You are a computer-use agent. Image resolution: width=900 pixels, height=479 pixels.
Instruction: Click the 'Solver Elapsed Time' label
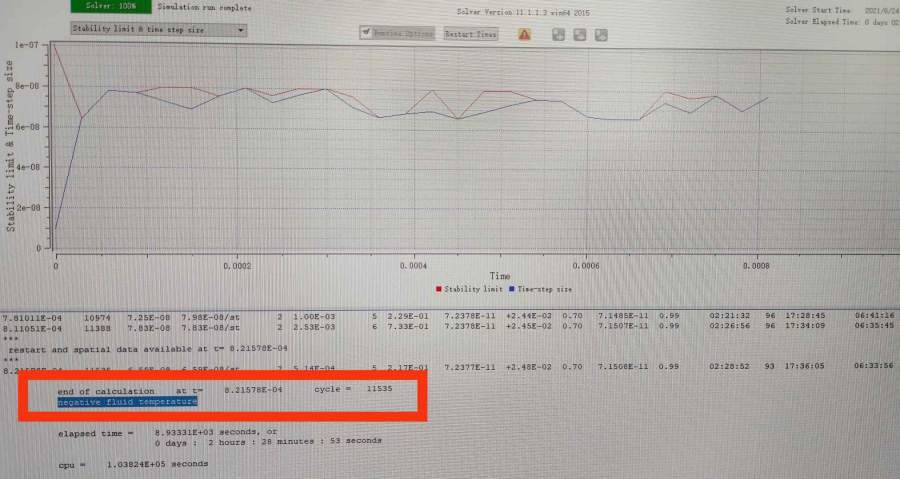pyautogui.click(x=822, y=21)
